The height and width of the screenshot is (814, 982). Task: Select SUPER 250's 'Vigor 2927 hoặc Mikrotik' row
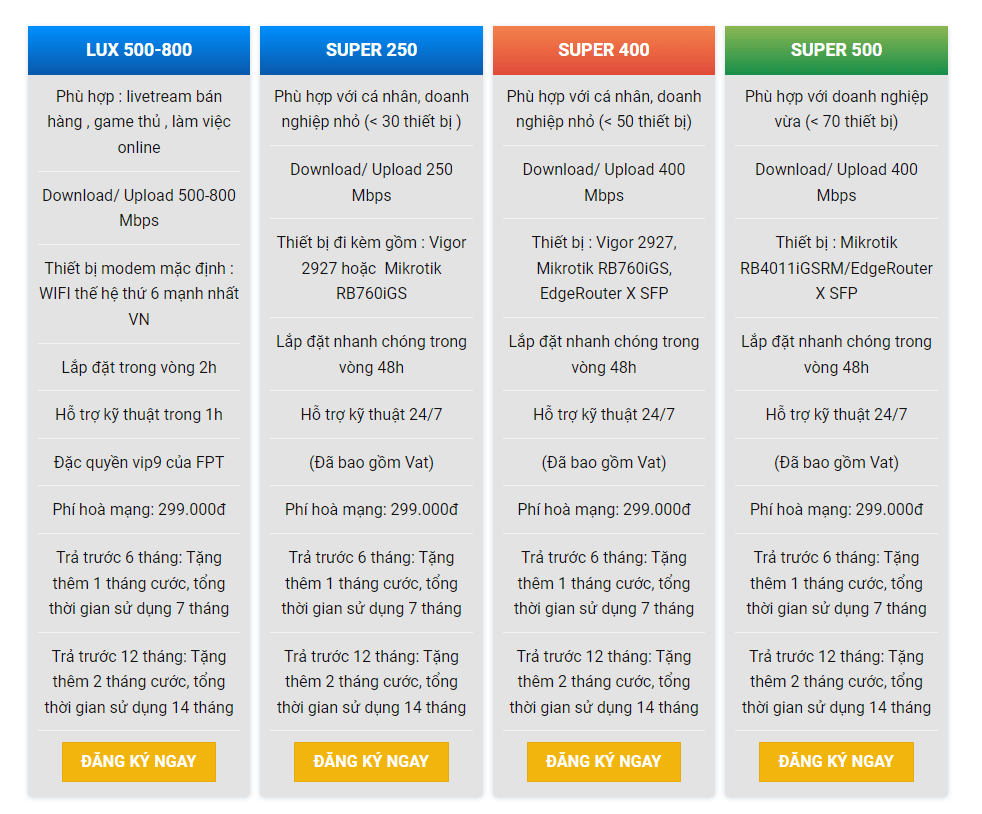click(x=371, y=268)
